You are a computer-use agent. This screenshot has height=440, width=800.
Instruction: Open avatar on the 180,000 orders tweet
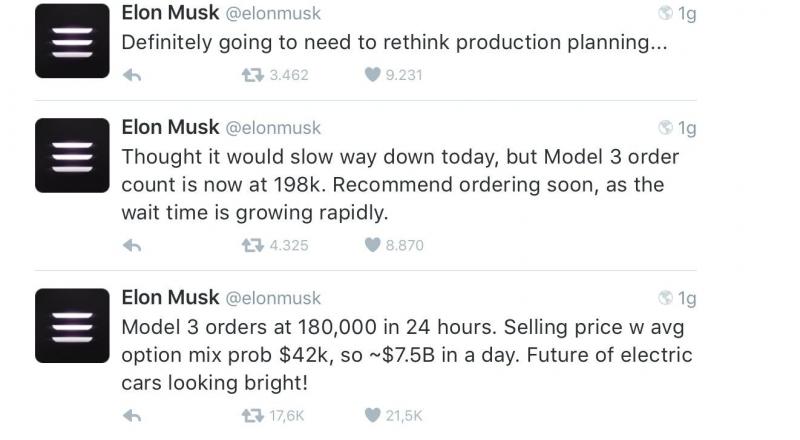(71, 325)
